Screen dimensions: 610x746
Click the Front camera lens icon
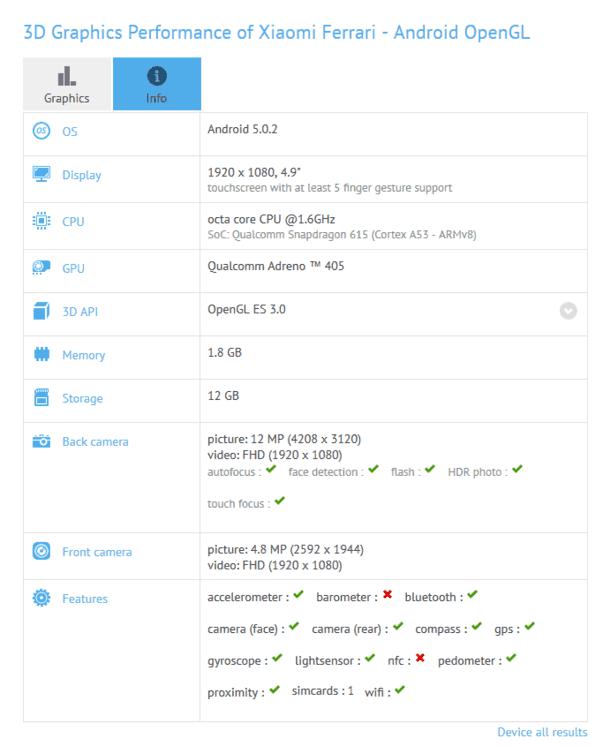41,551
